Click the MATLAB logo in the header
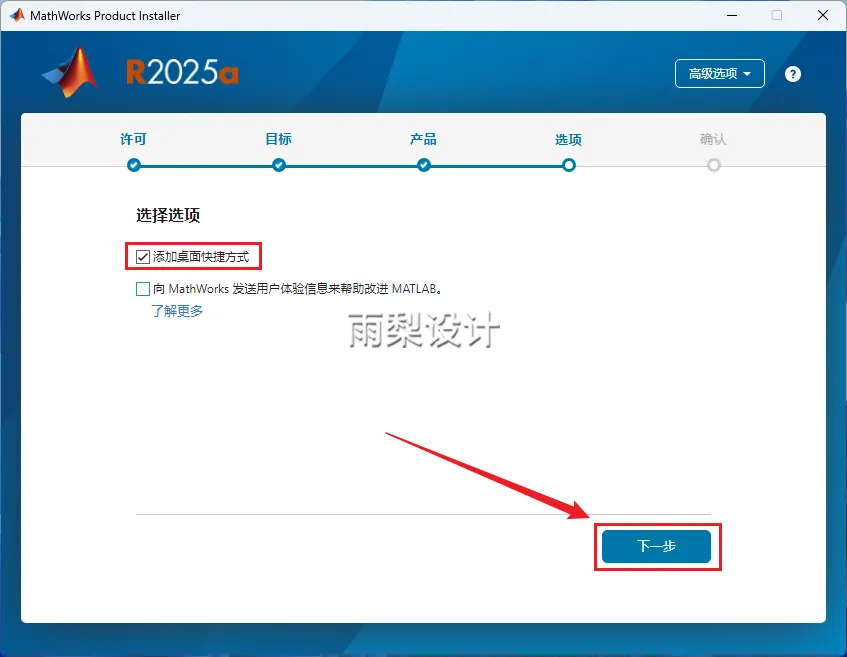The image size is (847, 657). coord(70,72)
